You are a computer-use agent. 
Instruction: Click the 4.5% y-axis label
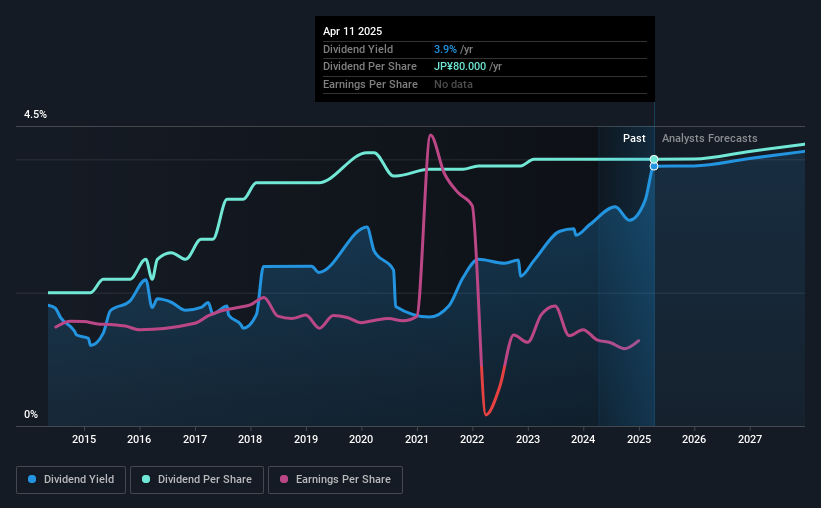pos(35,114)
